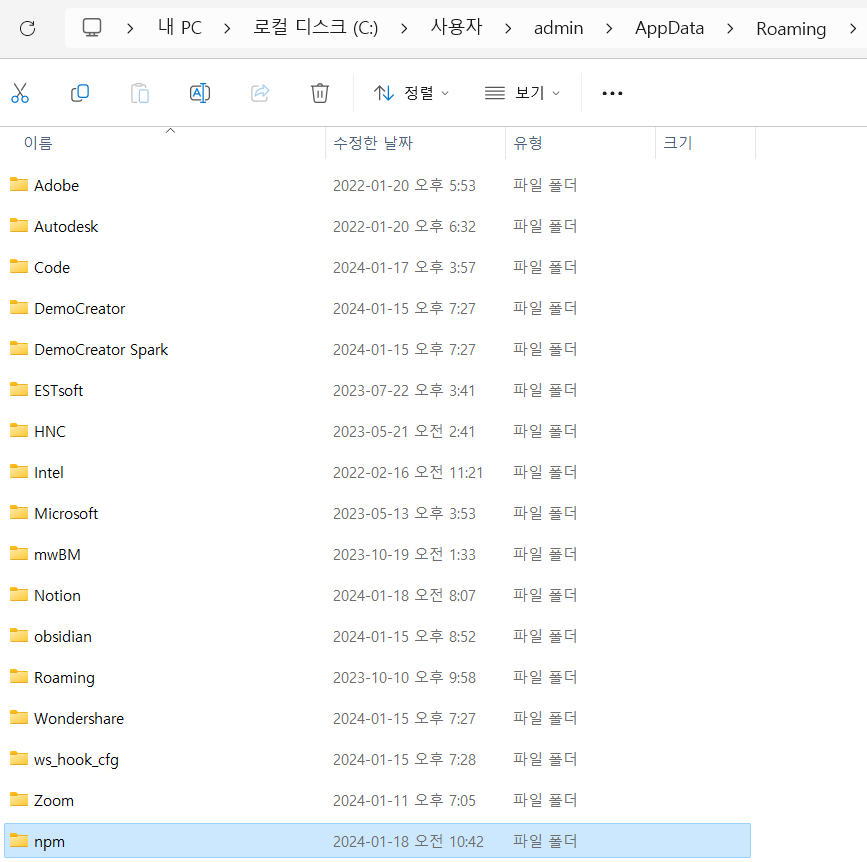Go to admin breadcrumb
This screenshot has width=867, height=862.
coord(558,28)
